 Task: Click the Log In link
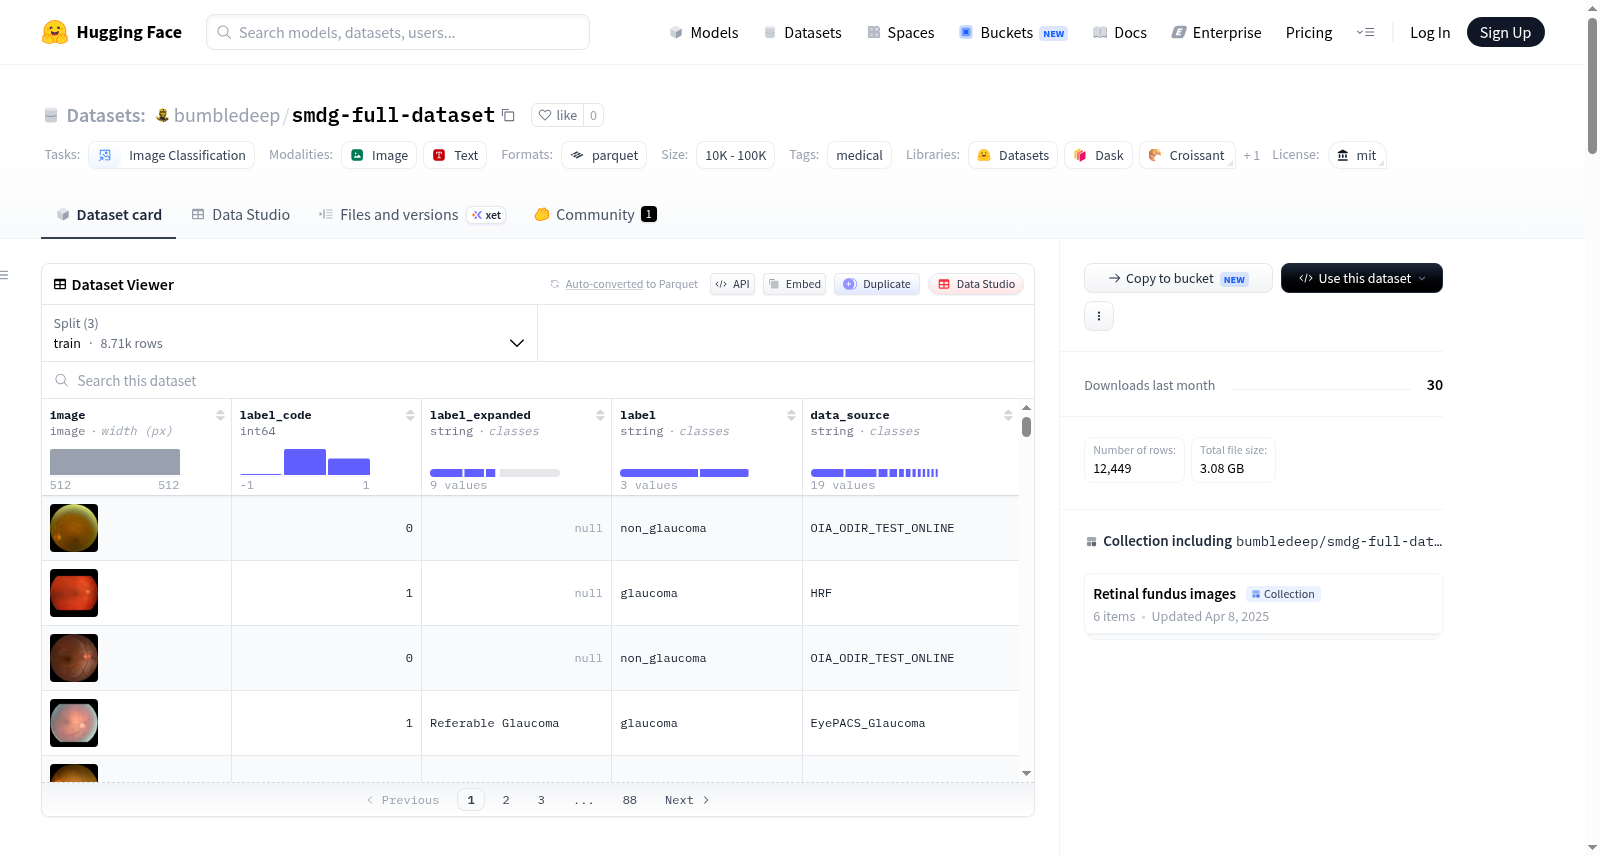(1430, 32)
